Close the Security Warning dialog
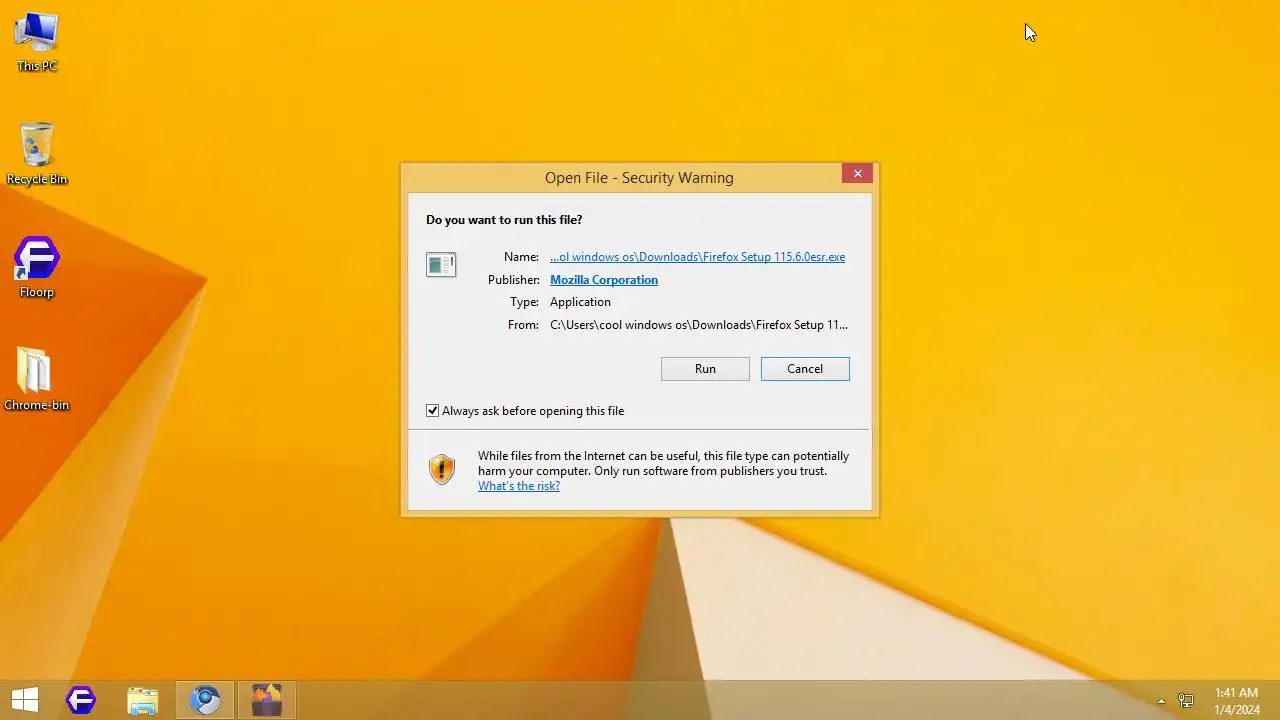1280x720 pixels. coord(857,174)
